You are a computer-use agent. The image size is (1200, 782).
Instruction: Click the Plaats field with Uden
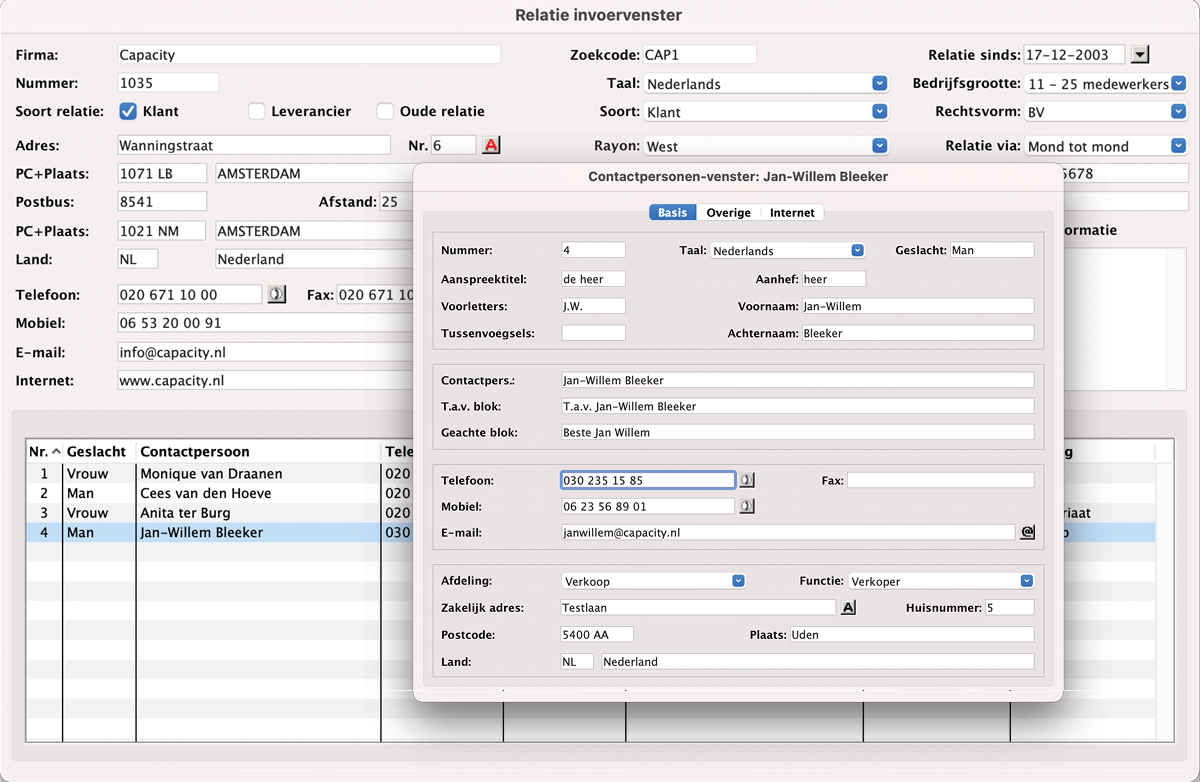[912, 635]
